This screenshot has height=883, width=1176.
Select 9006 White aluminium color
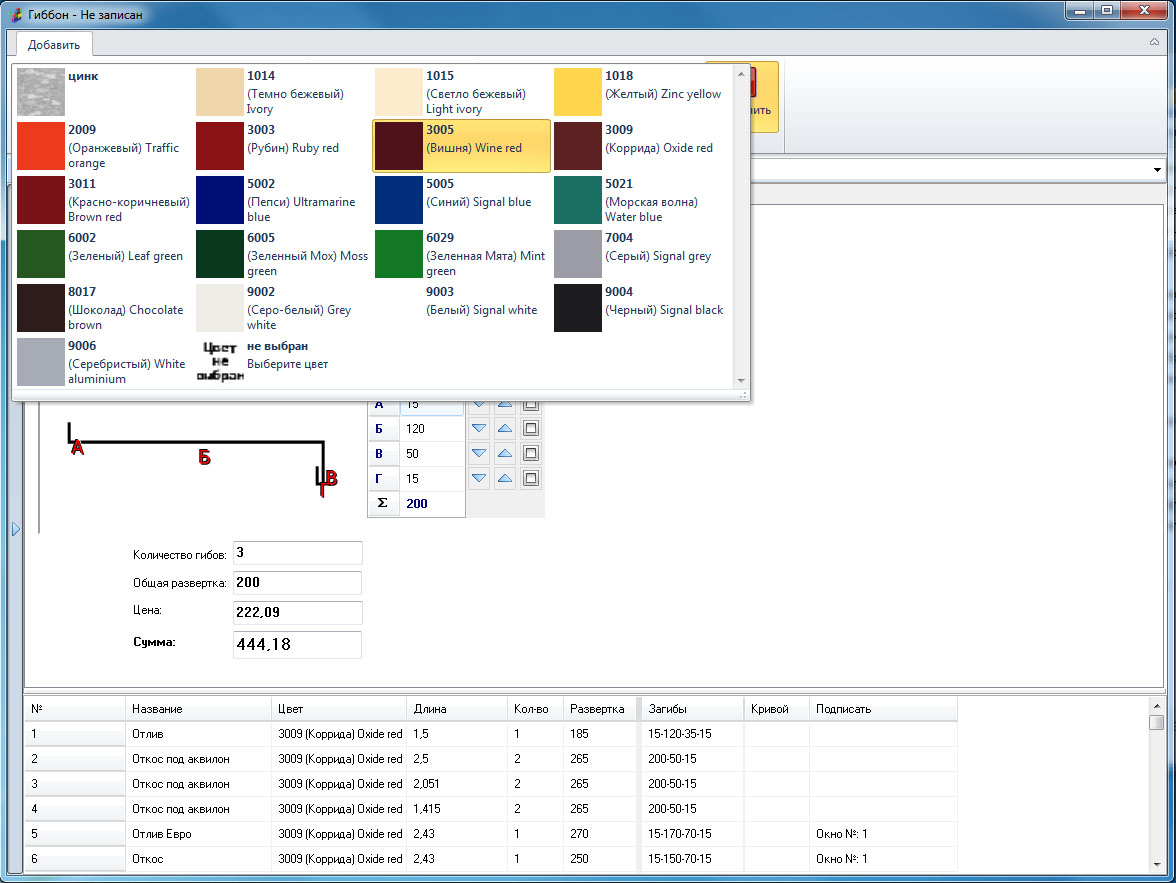click(x=103, y=362)
